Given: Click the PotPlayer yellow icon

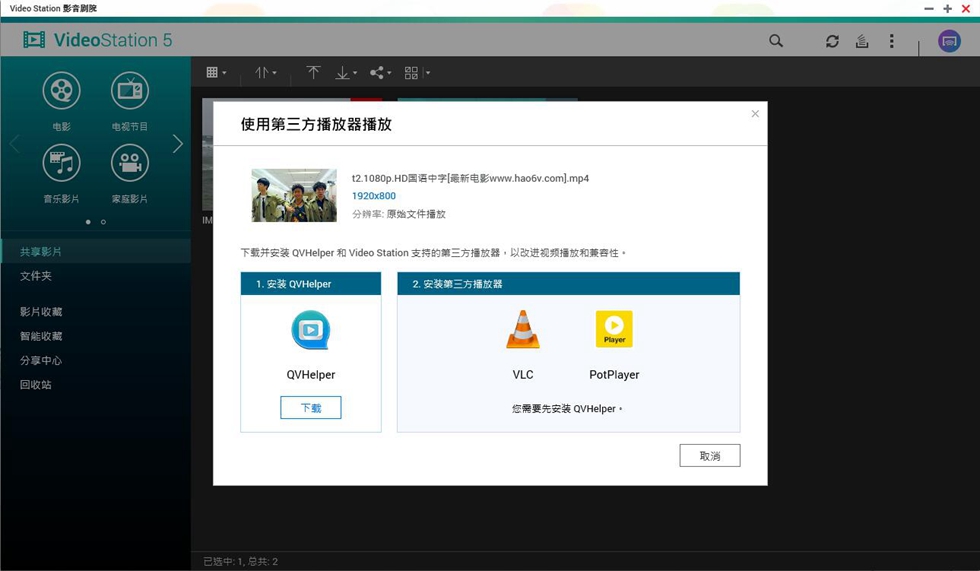Looking at the screenshot, I should pos(614,329).
